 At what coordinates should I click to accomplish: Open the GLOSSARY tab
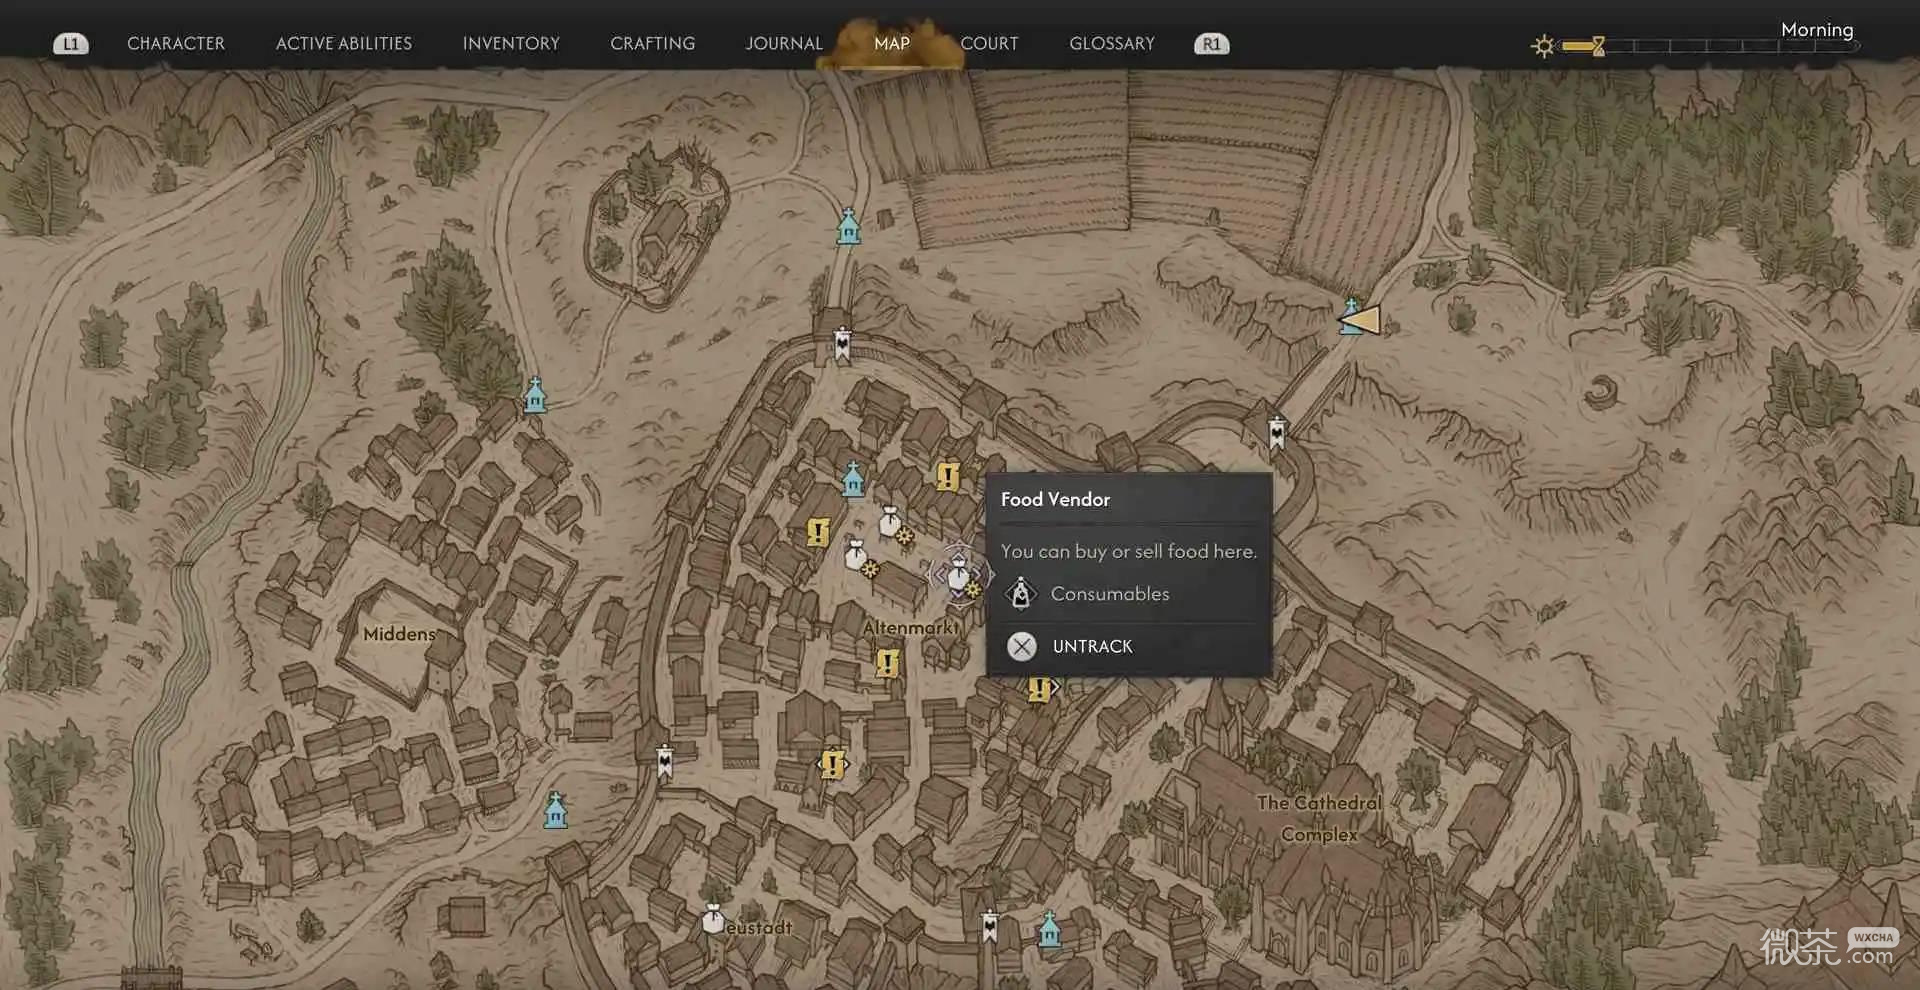[1112, 44]
